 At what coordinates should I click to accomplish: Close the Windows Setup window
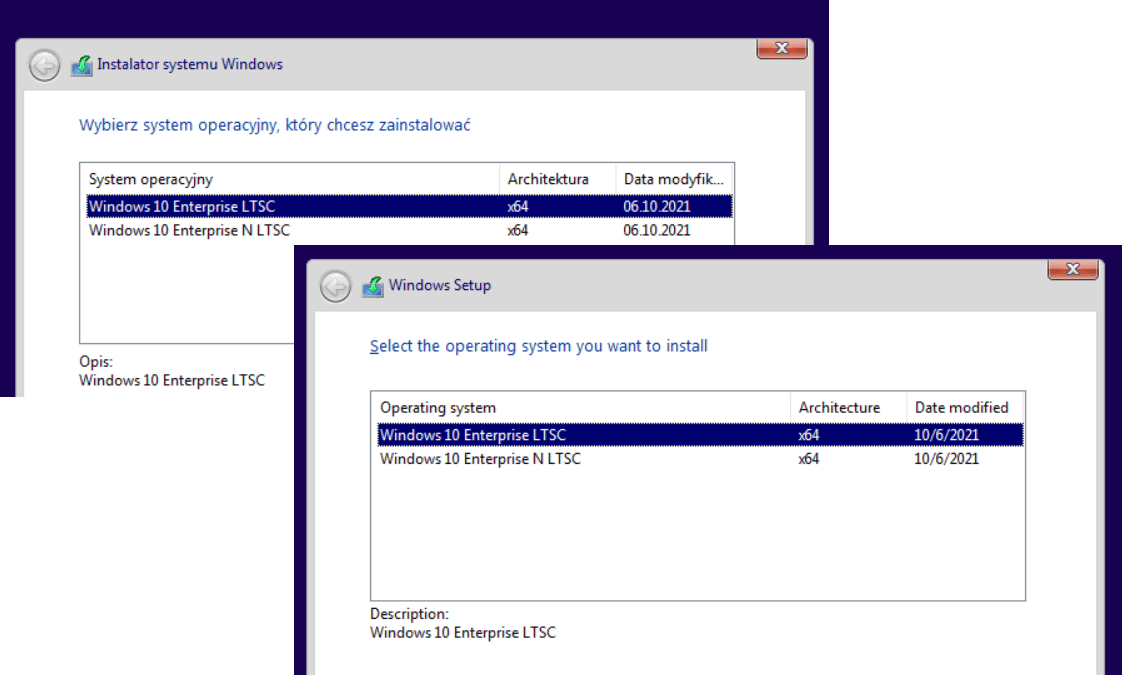pyautogui.click(x=1073, y=269)
